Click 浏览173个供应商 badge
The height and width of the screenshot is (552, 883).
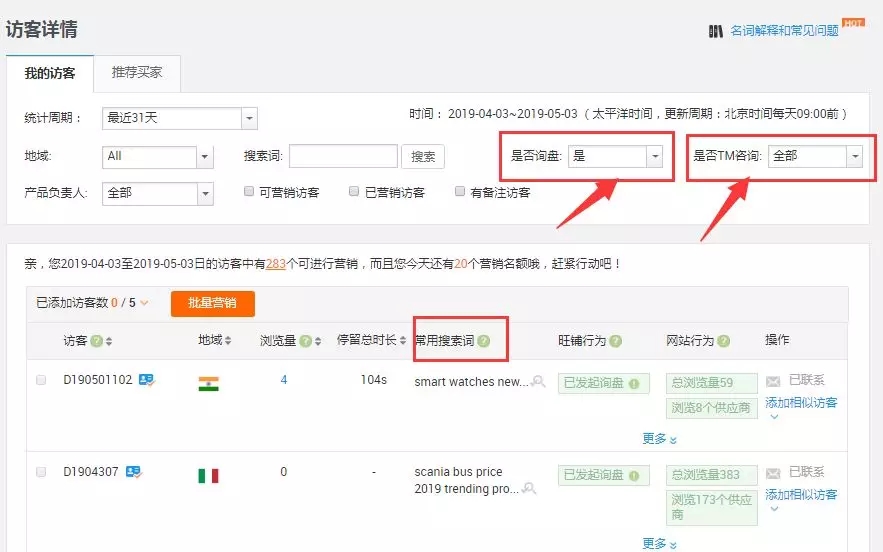click(x=712, y=508)
